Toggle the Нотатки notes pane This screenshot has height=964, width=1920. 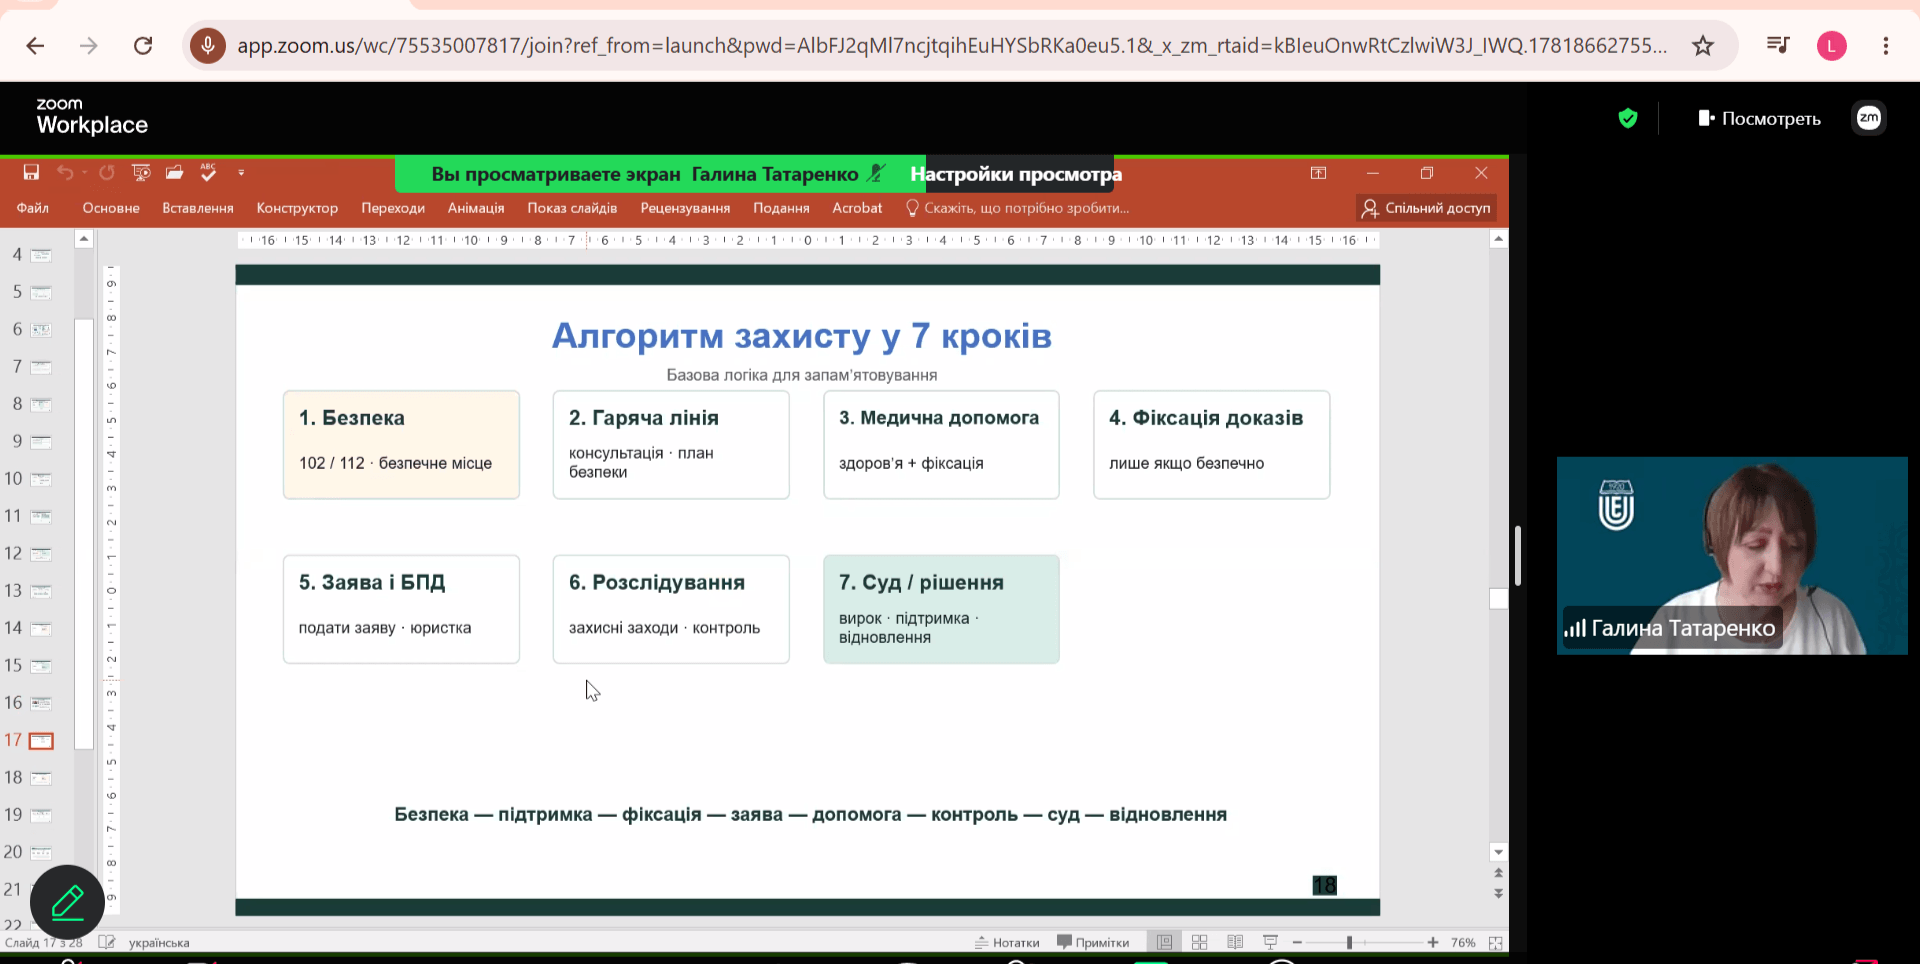[x=1007, y=942]
